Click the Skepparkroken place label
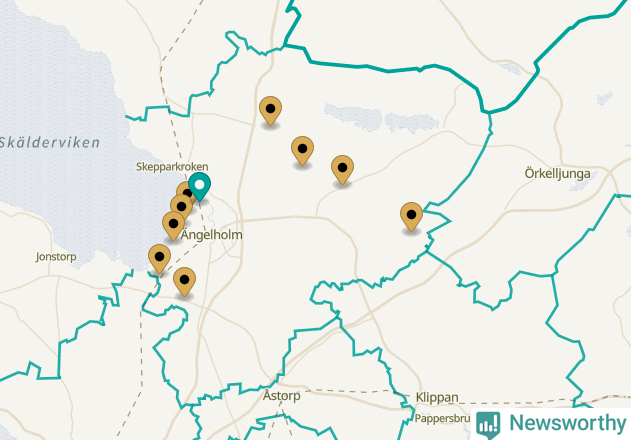631x440 pixels. (172, 167)
